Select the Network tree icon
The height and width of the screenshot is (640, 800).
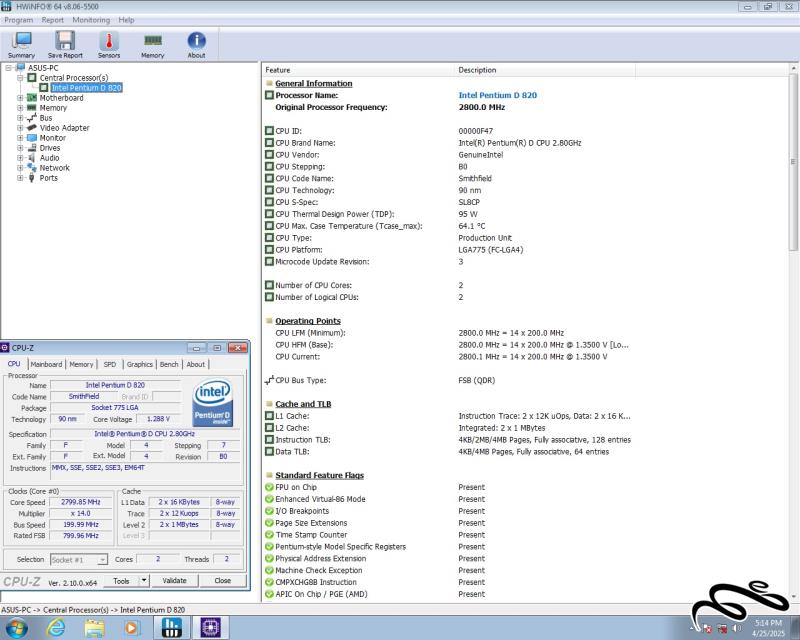[32, 168]
